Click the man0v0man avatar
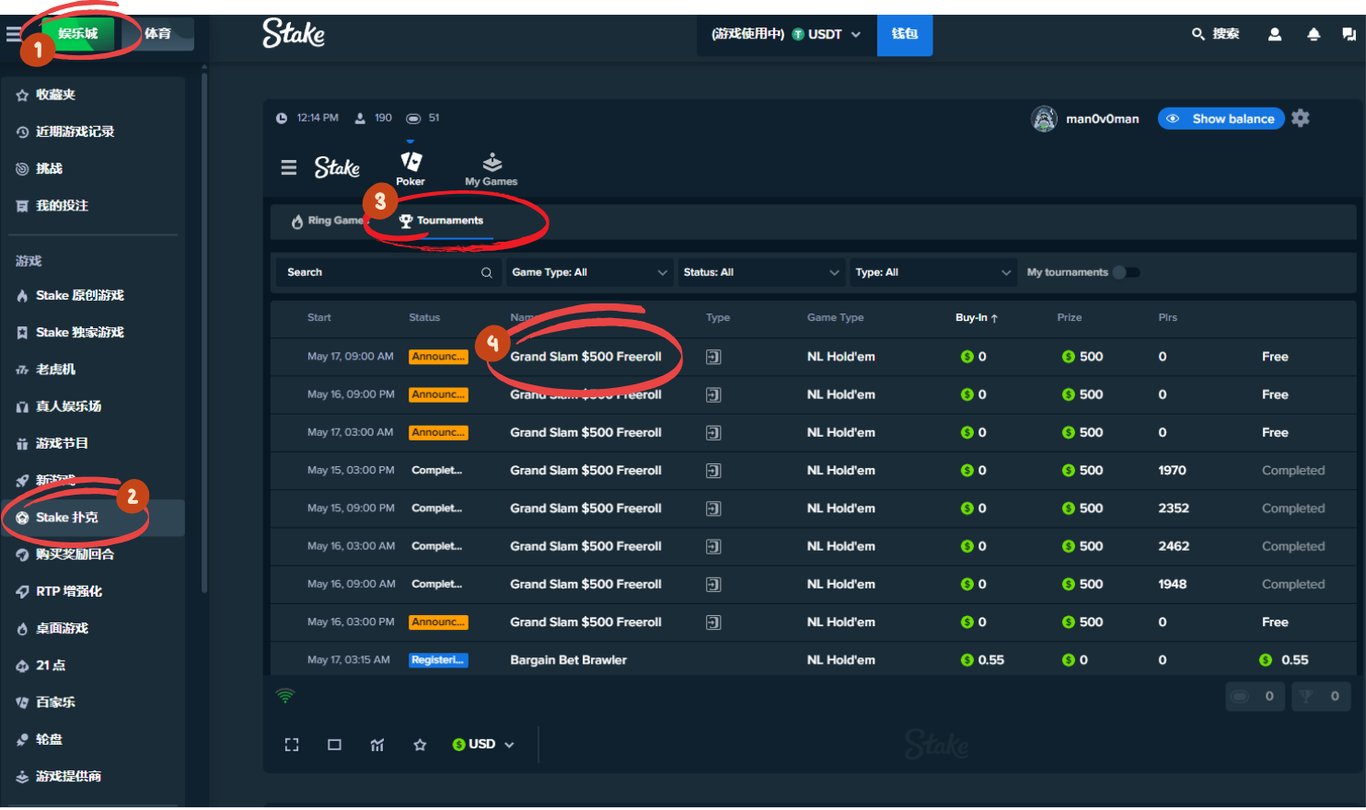Screen dimensions: 1366x810 pos(1044,119)
